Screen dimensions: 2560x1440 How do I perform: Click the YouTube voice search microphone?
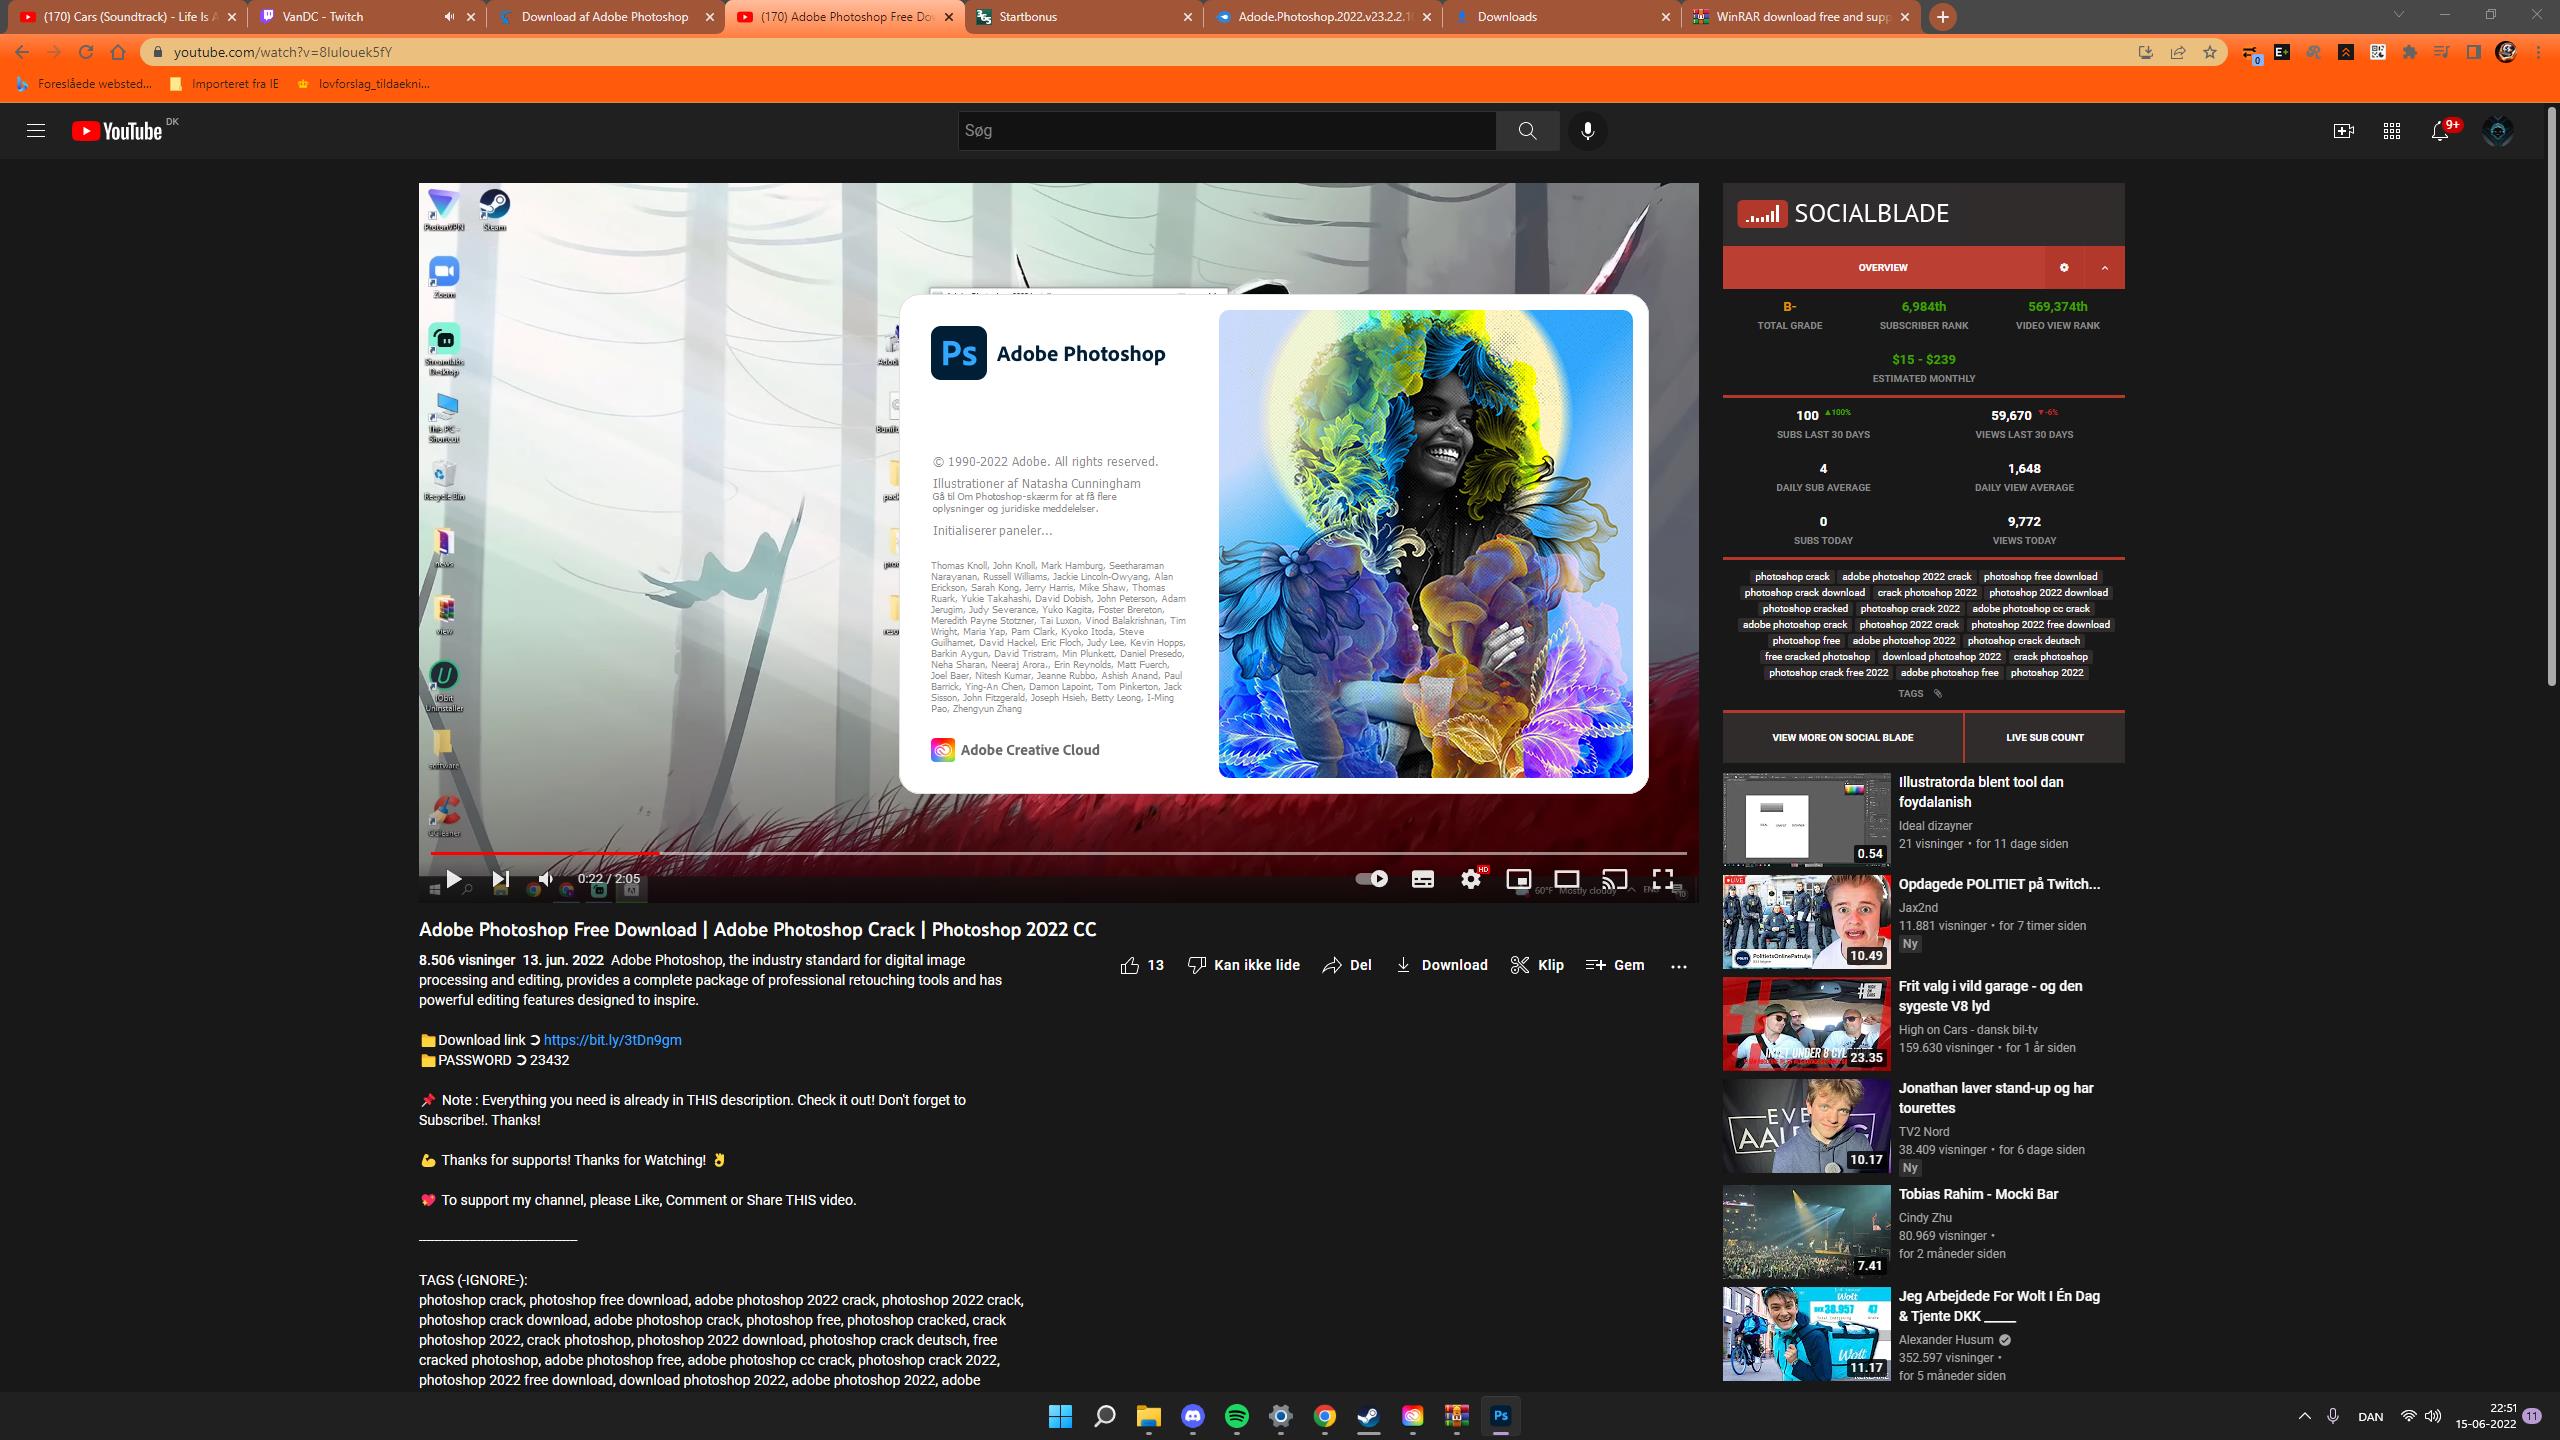(x=1587, y=131)
